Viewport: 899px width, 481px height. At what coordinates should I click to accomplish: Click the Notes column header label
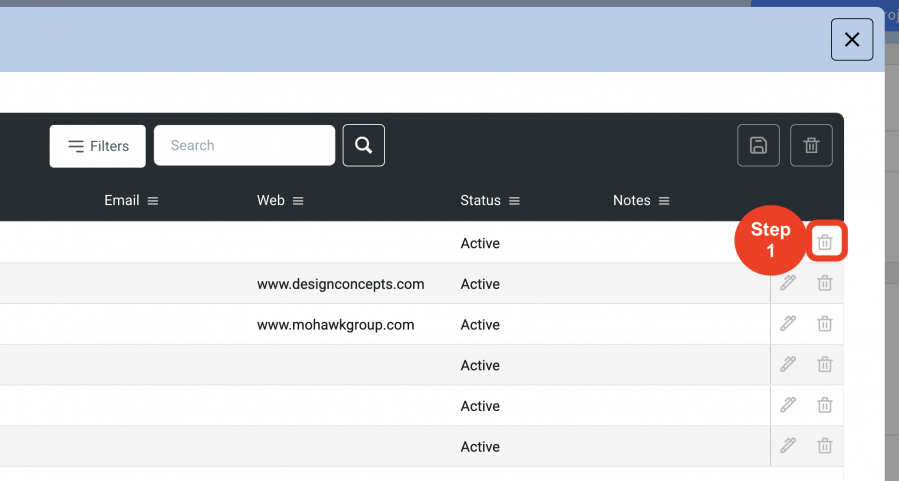[632, 201]
